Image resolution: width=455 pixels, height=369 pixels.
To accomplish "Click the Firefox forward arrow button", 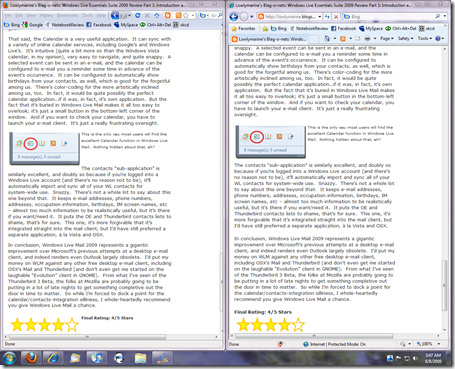I will (x=123, y=16).
